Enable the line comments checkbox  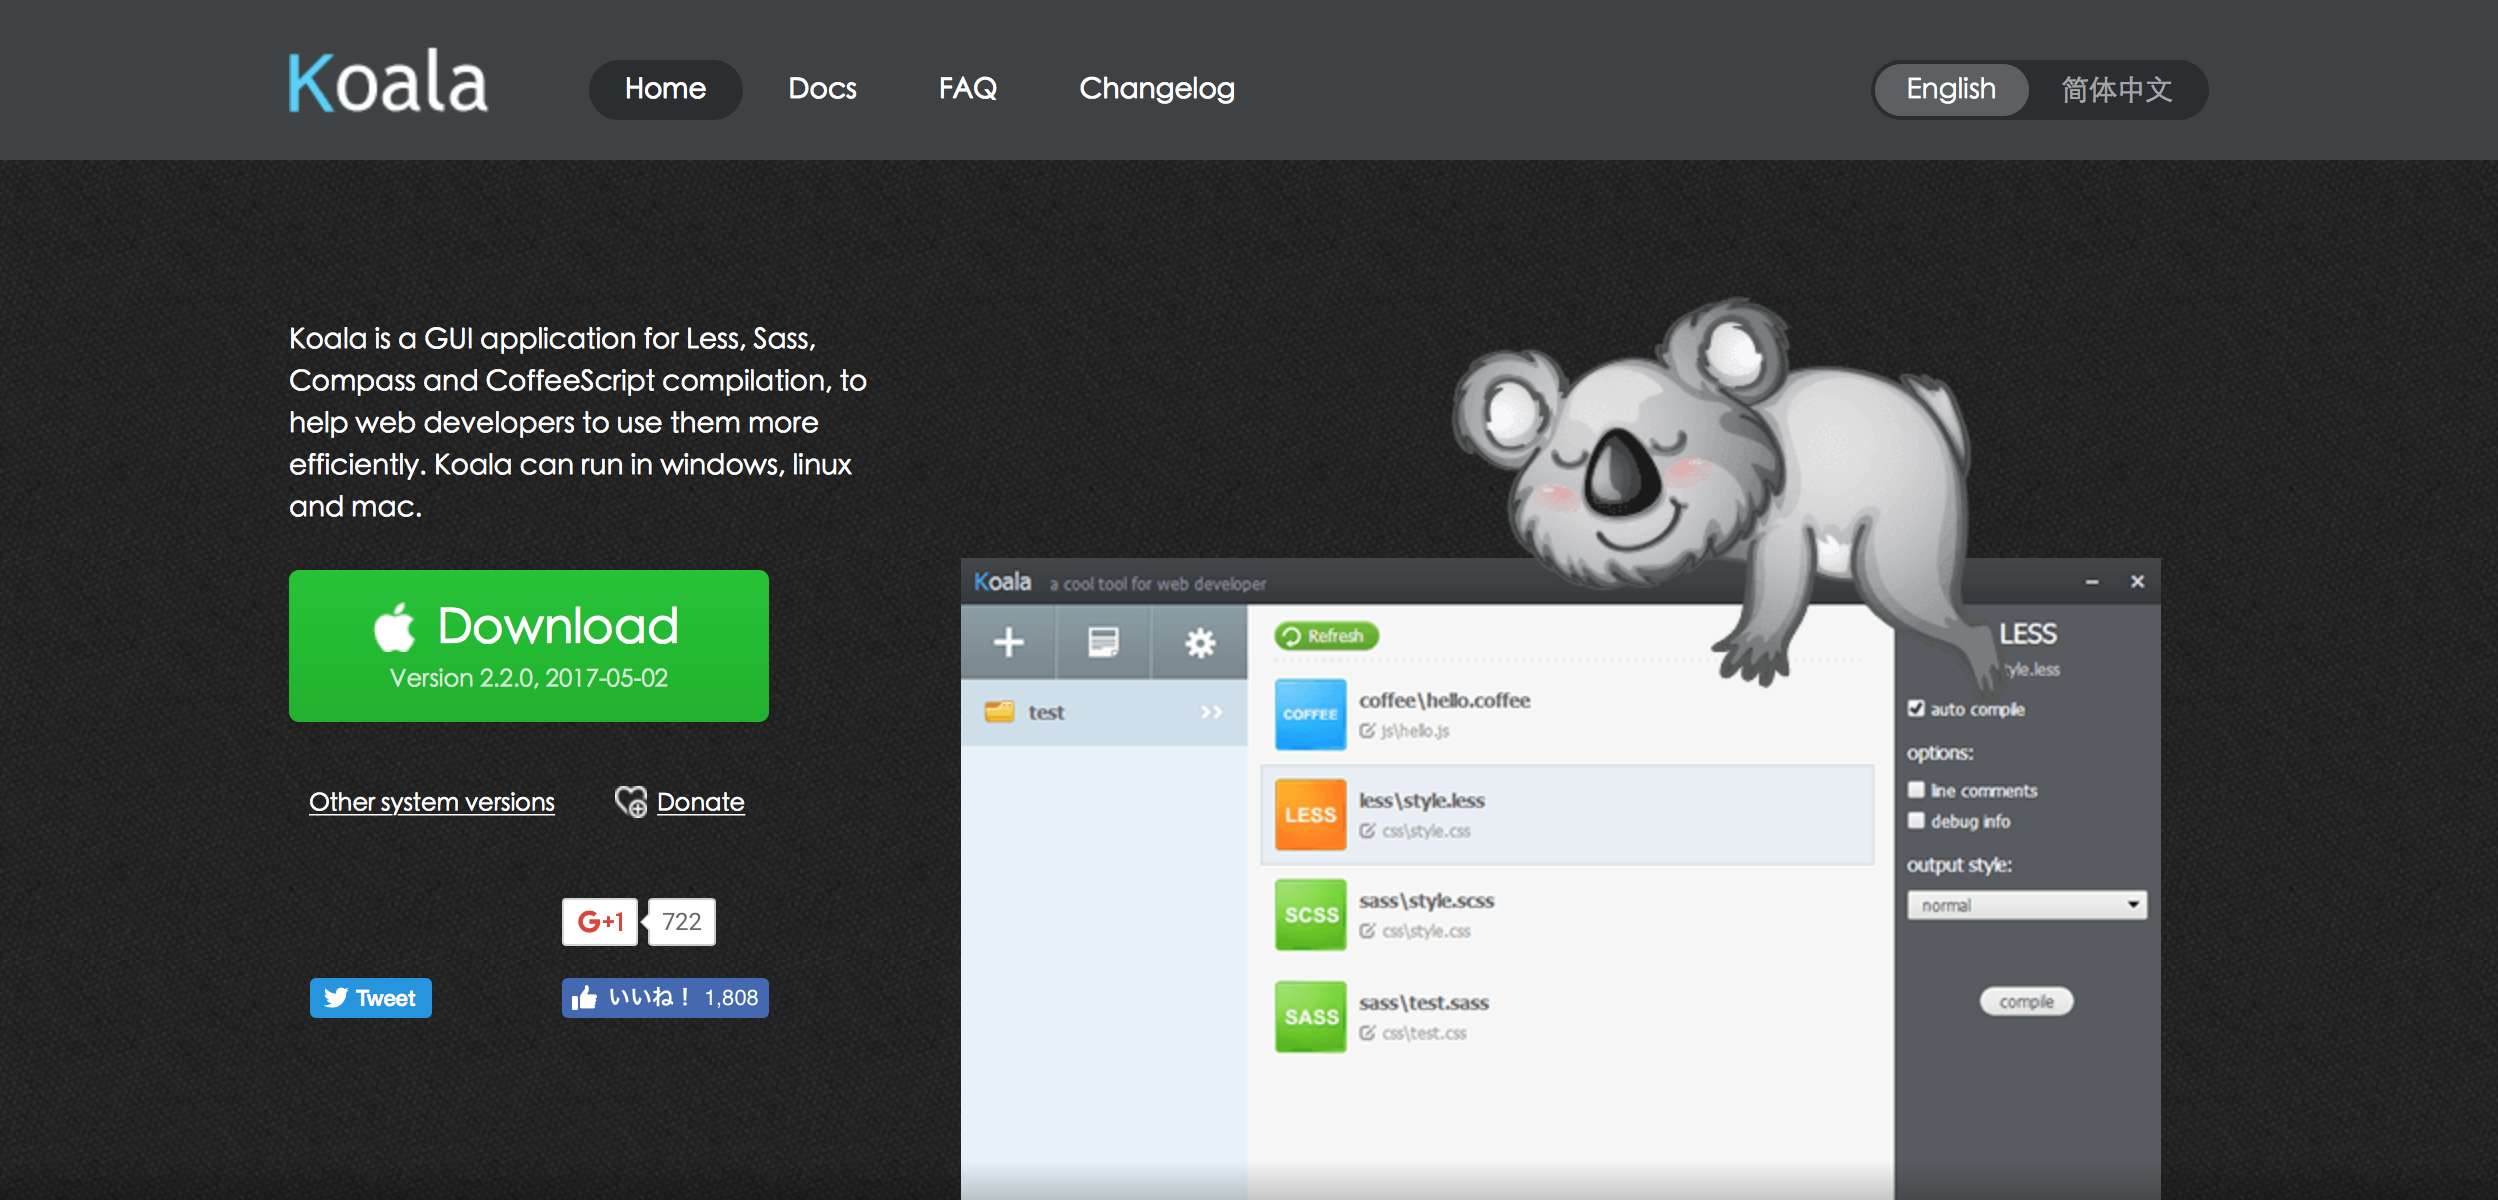point(1916,789)
